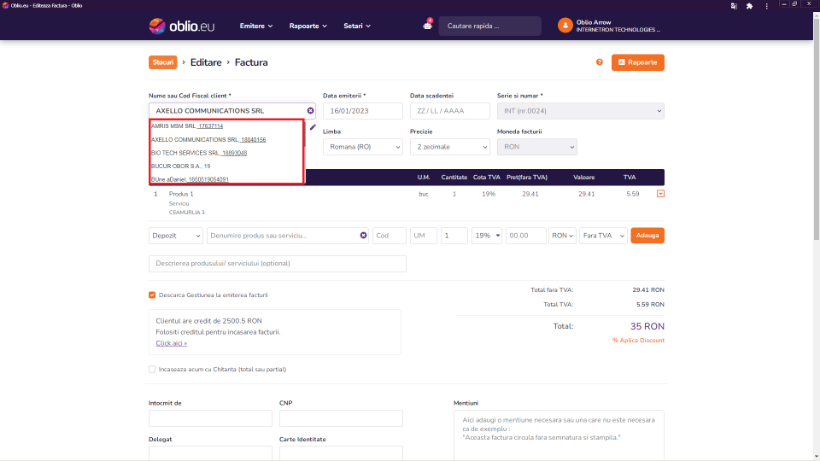Open the Fara TVA dropdown

point(604,235)
